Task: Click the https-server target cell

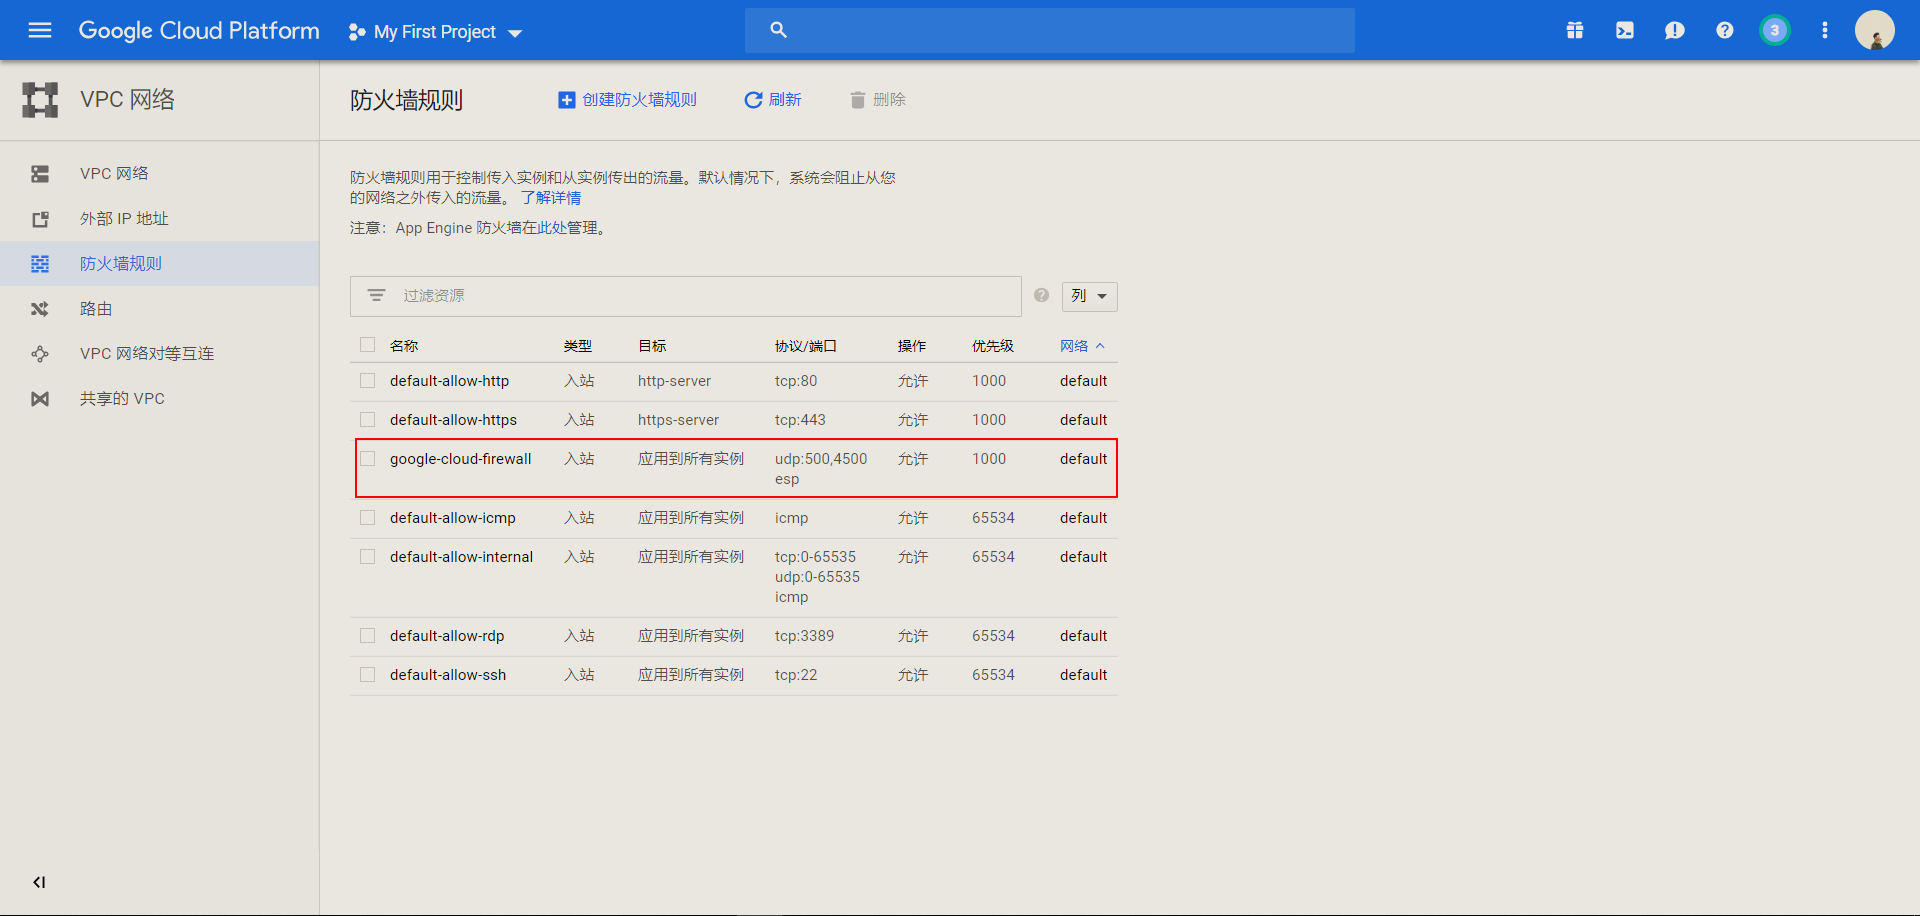Action: pos(678,420)
